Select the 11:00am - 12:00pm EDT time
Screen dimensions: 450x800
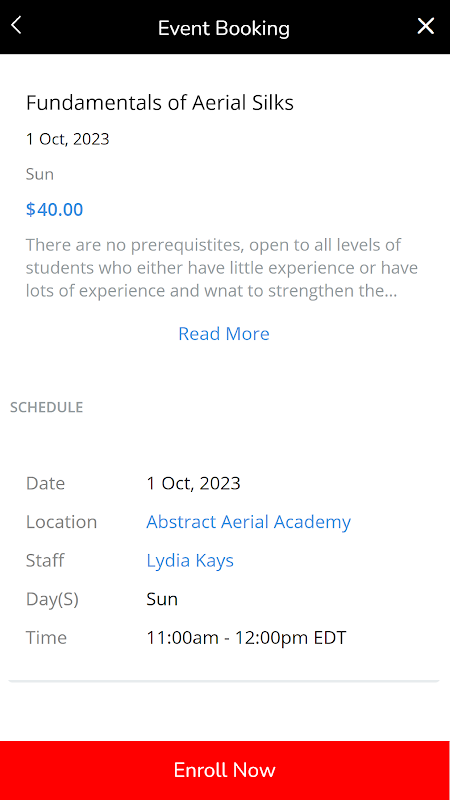(x=246, y=638)
